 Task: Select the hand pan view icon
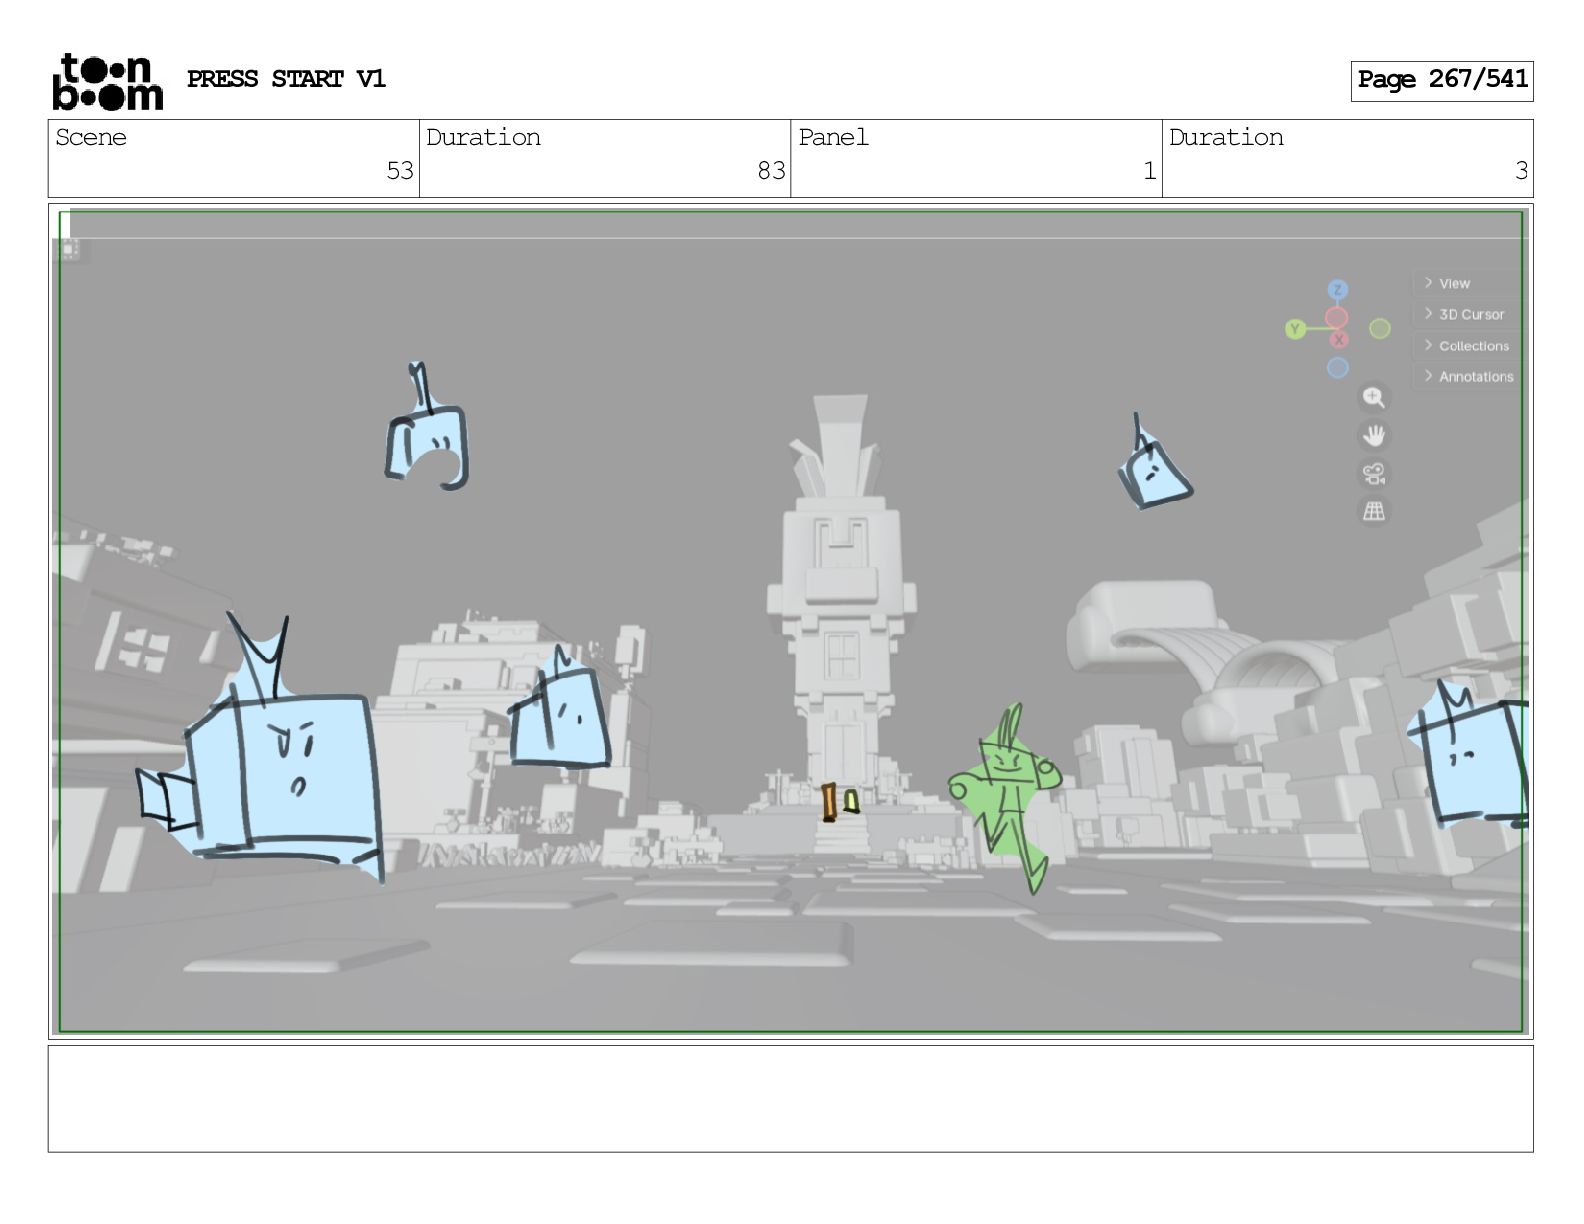(1374, 435)
